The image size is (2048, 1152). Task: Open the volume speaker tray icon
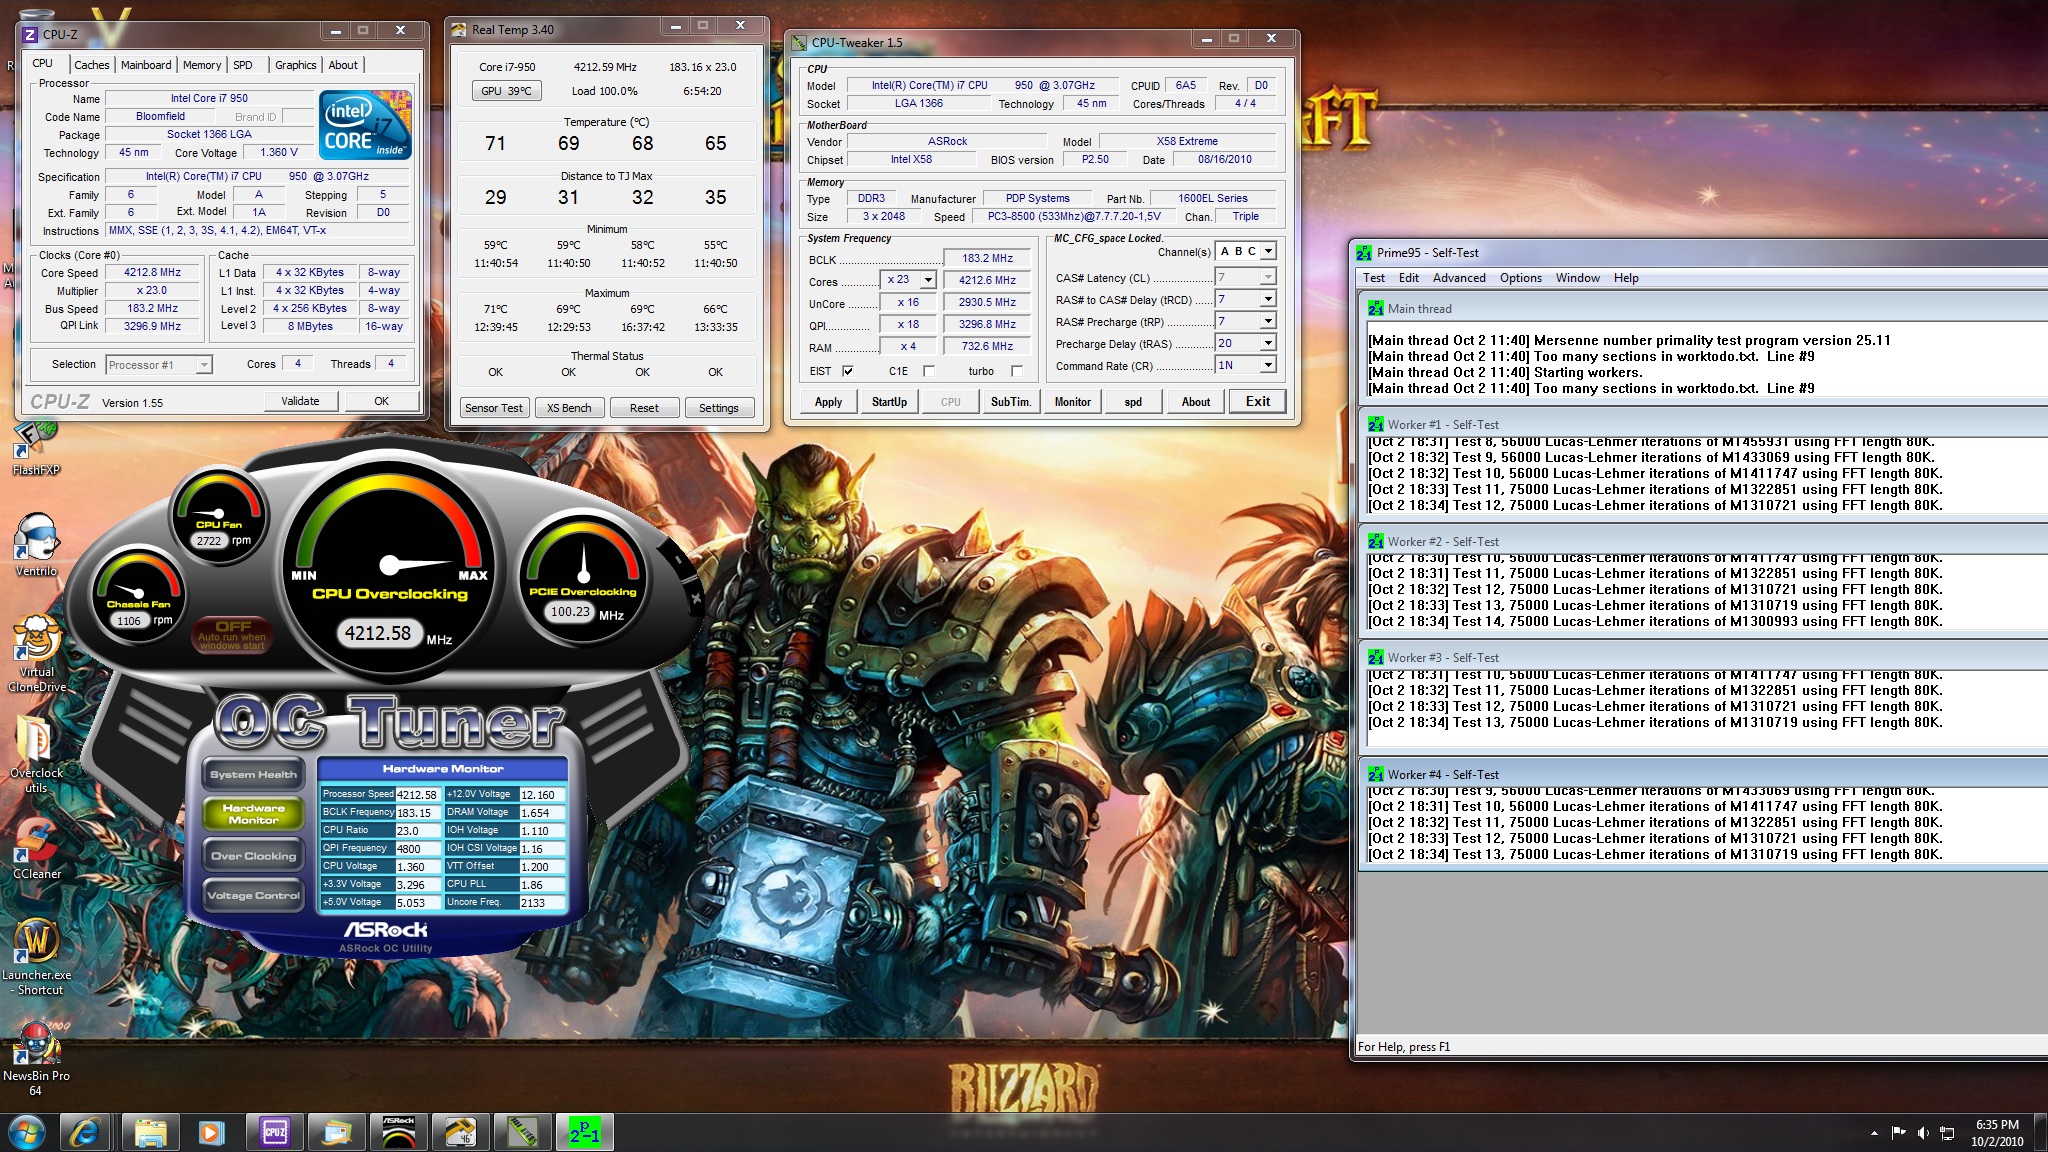pos(1923,1133)
